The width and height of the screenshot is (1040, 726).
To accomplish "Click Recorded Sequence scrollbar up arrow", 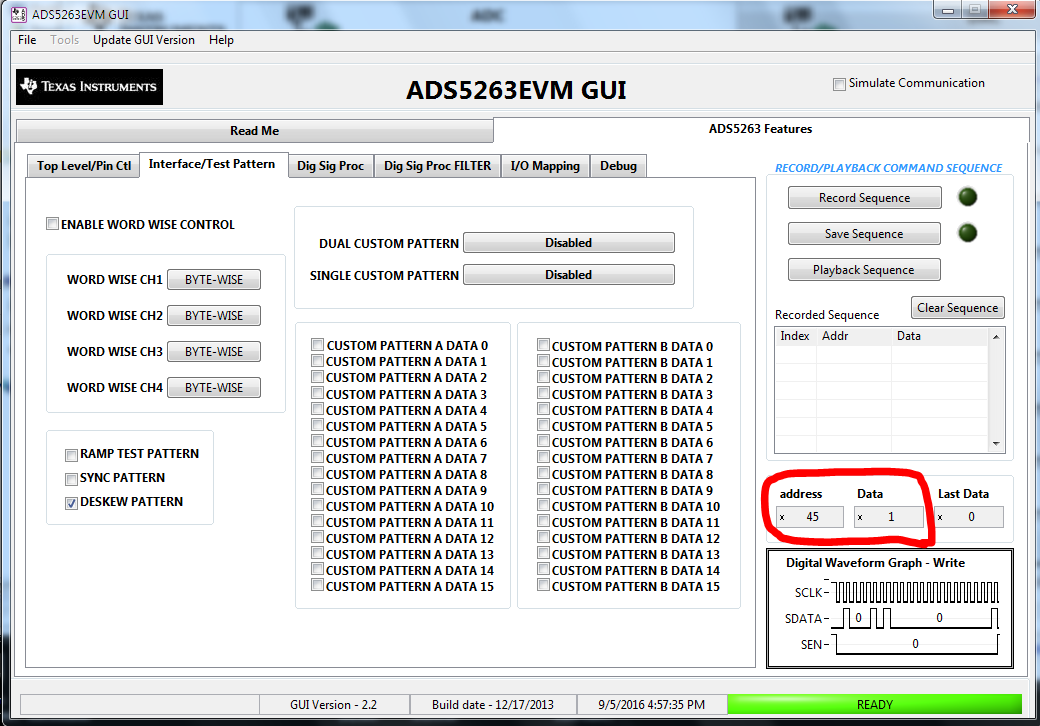I will pyautogui.click(x=996, y=337).
